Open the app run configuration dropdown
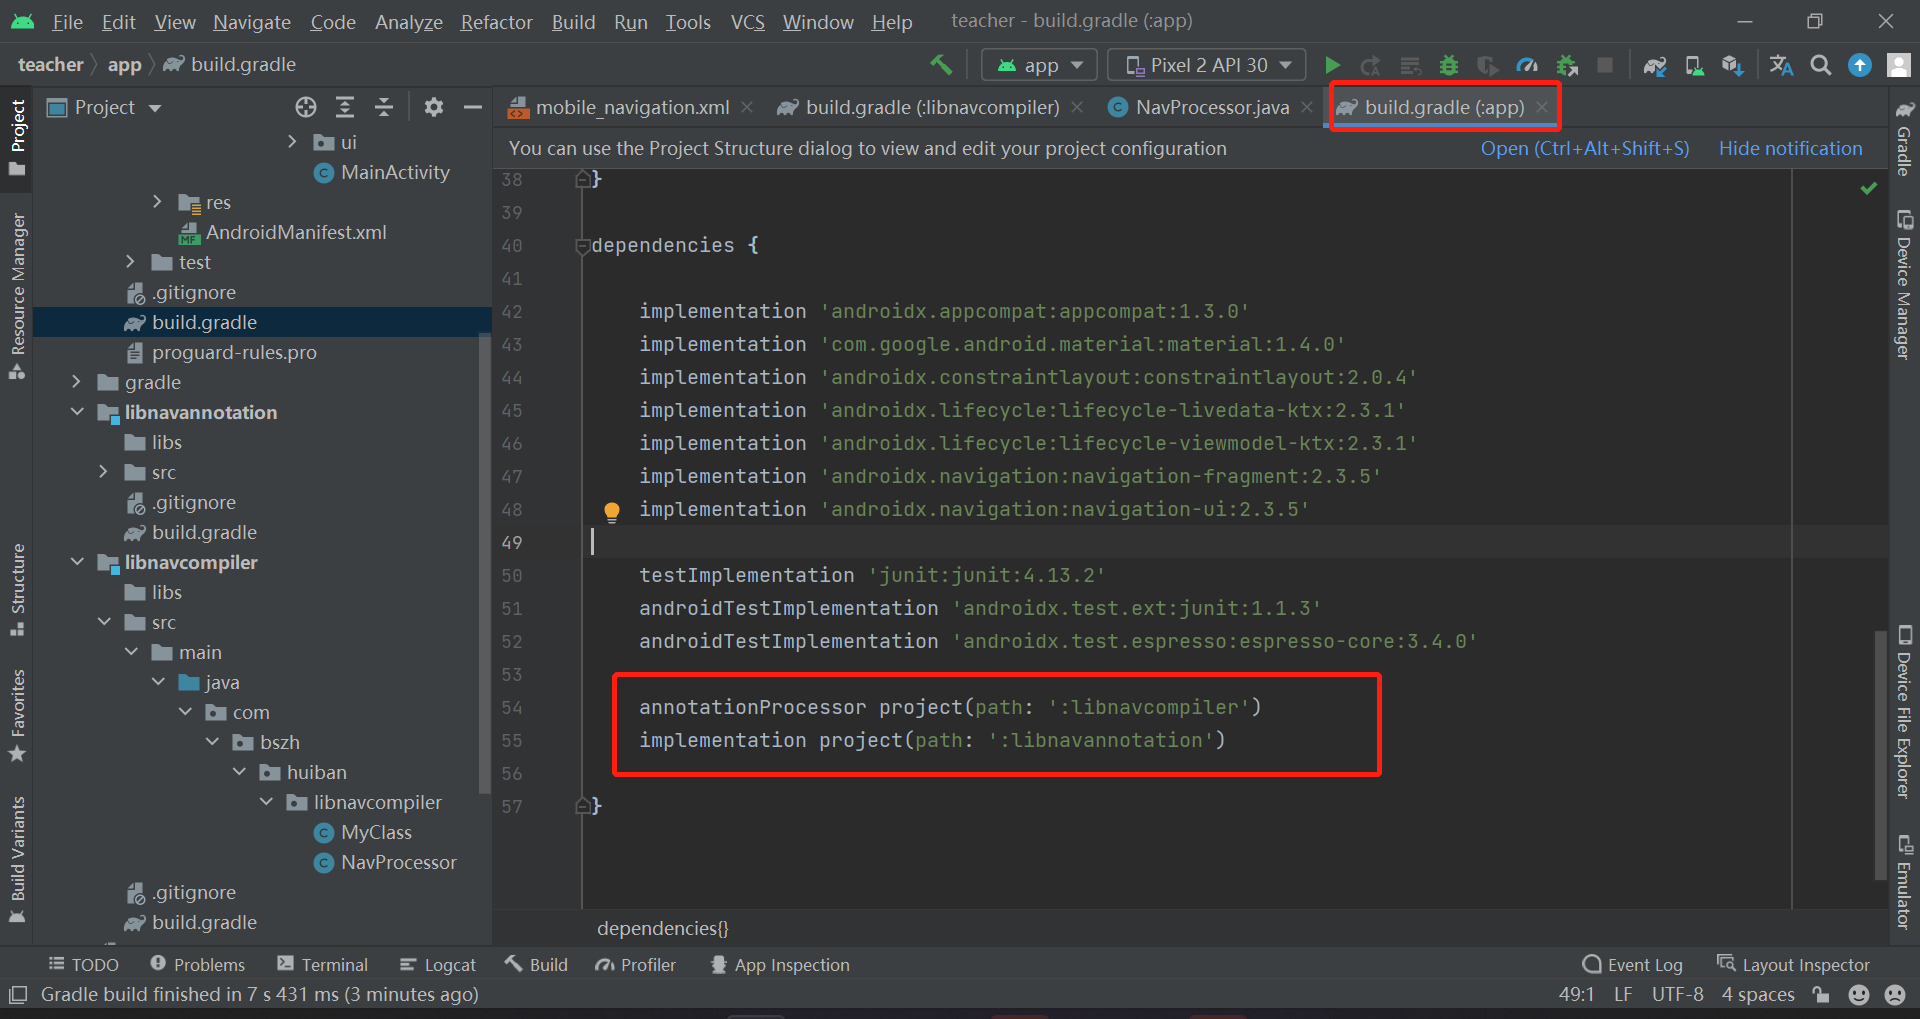Image resolution: width=1920 pixels, height=1019 pixels. (1040, 65)
